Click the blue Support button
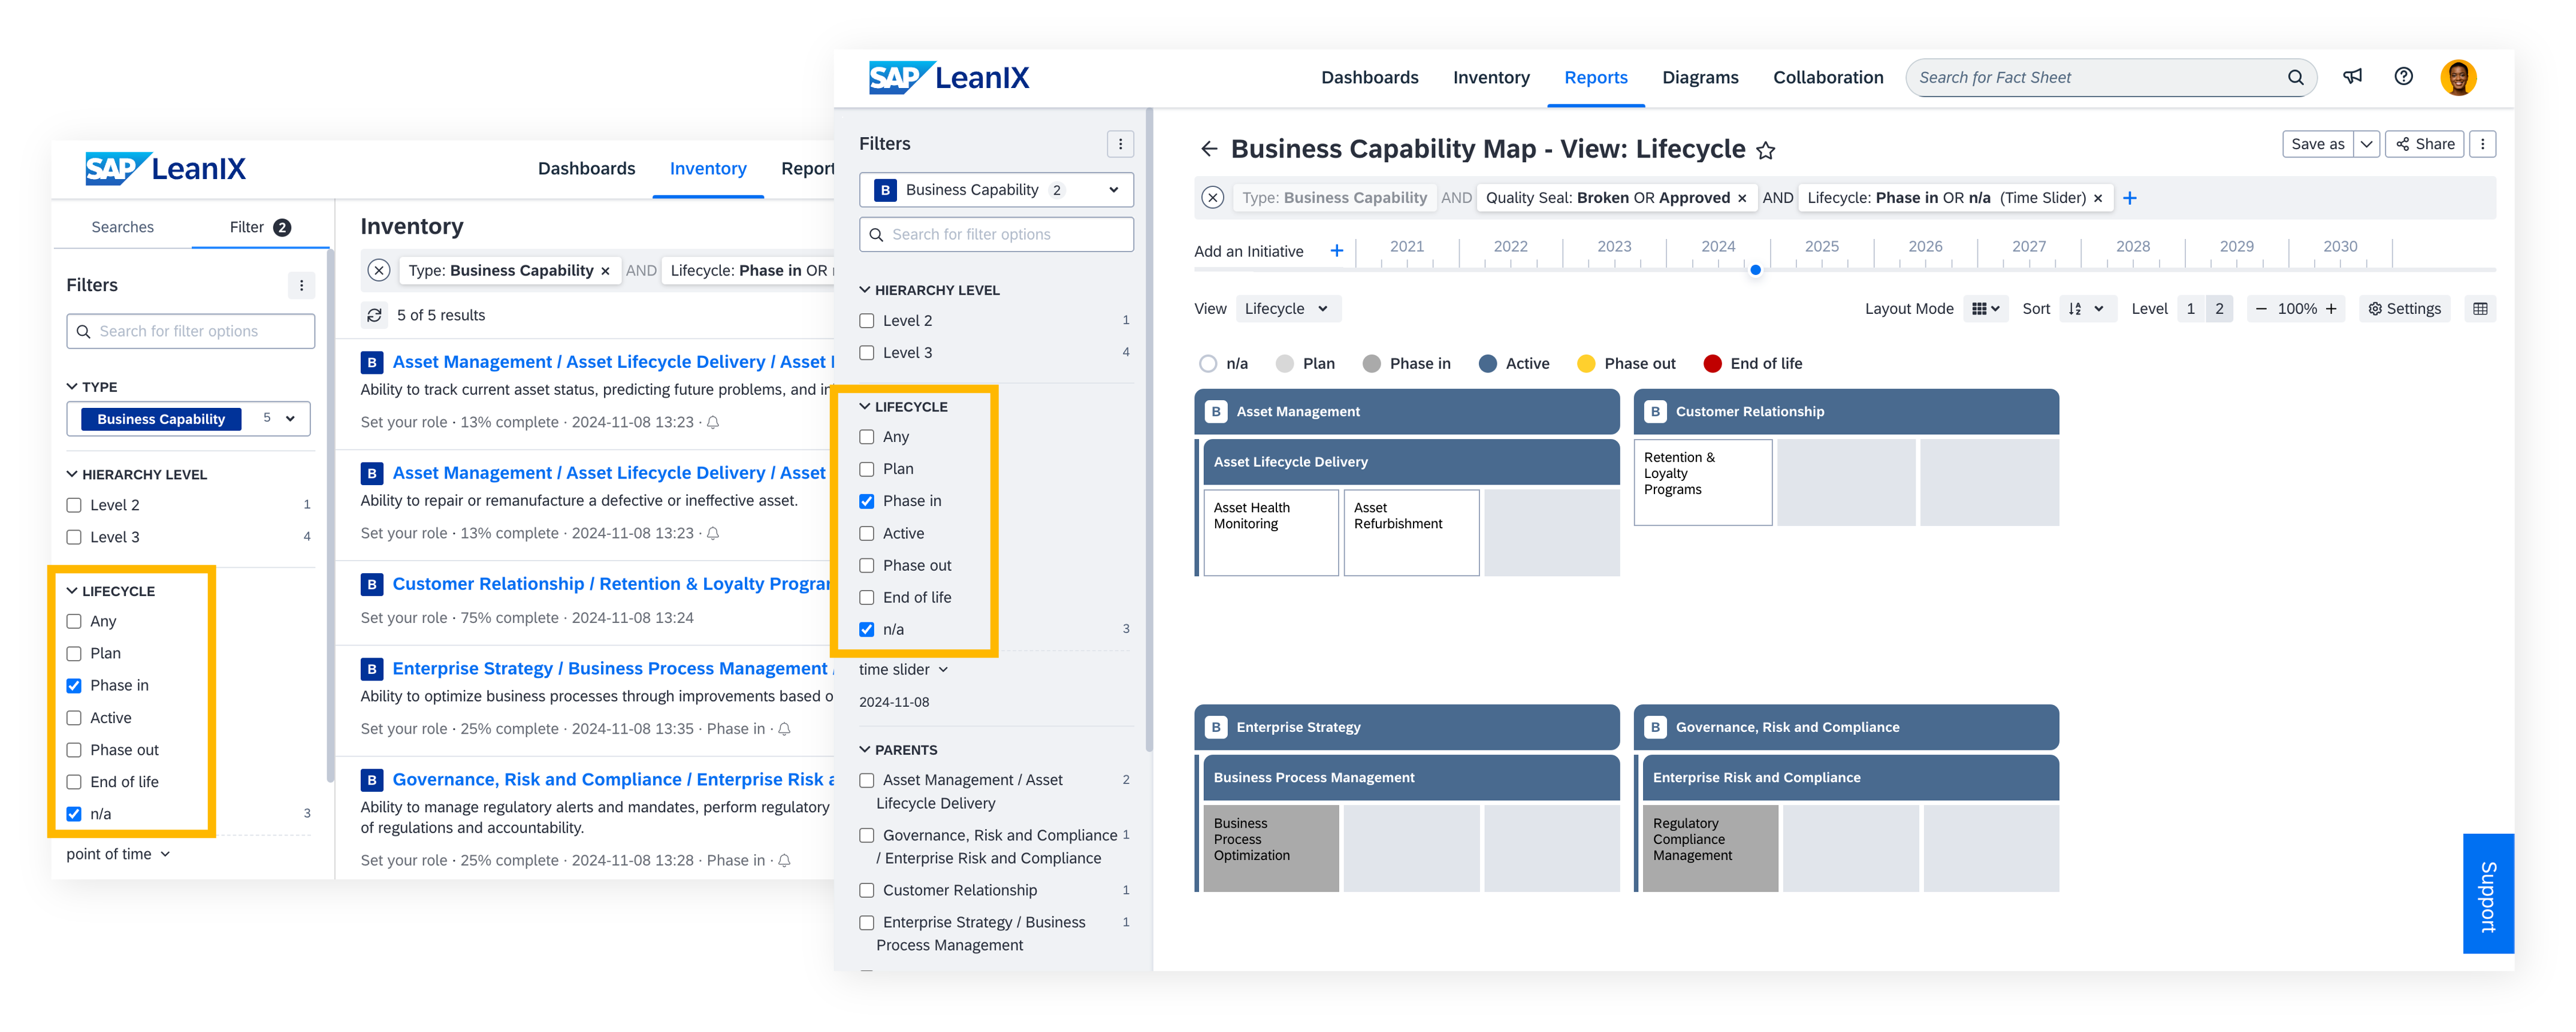Viewport: 2576px width, 1032px height. (x=2488, y=894)
